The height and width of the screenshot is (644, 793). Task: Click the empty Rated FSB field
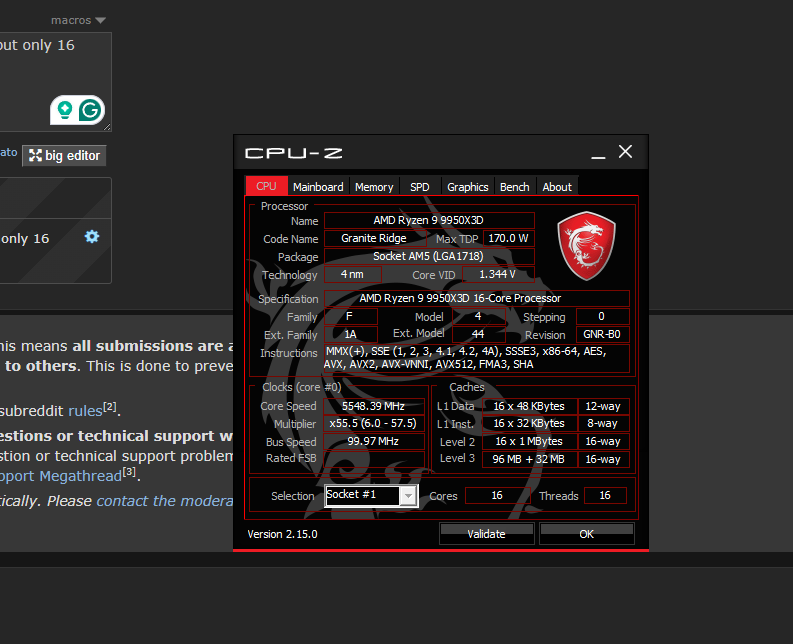click(374, 459)
